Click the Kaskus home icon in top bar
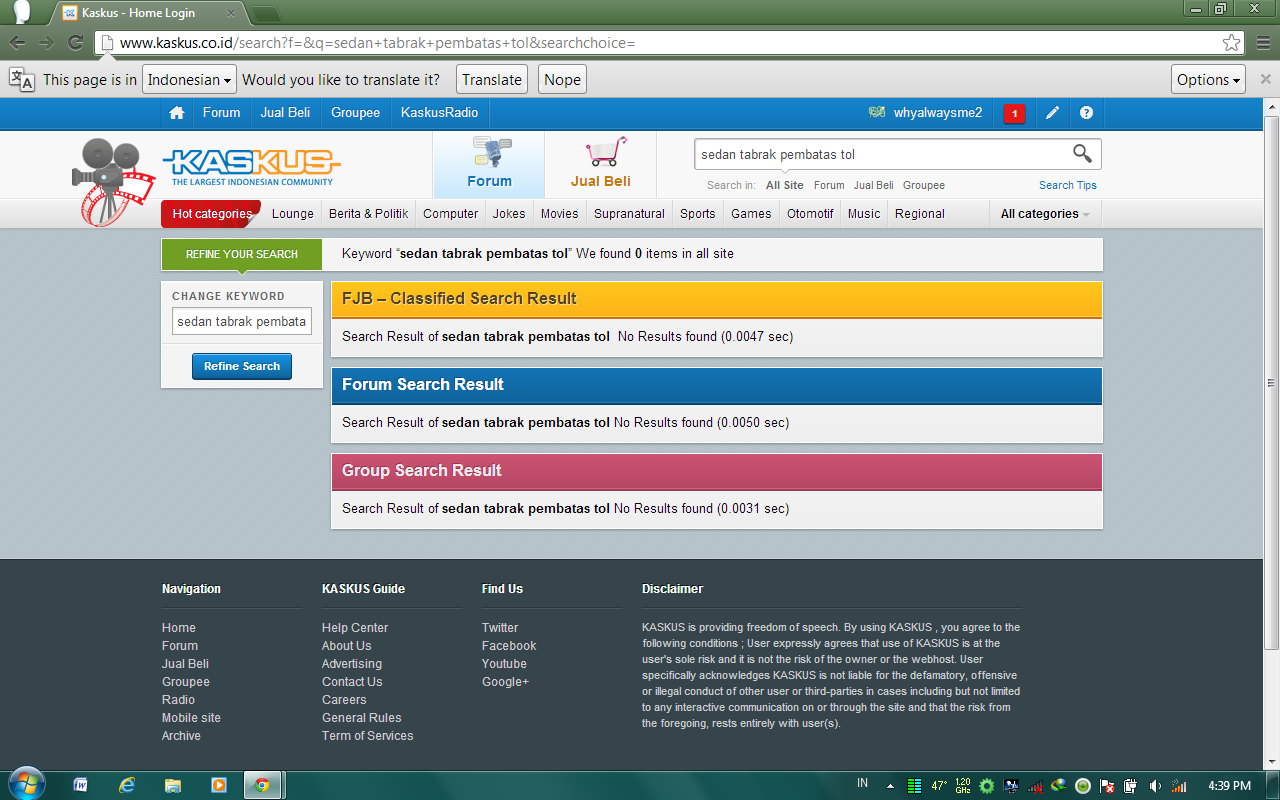The image size is (1280, 800). tap(177, 113)
